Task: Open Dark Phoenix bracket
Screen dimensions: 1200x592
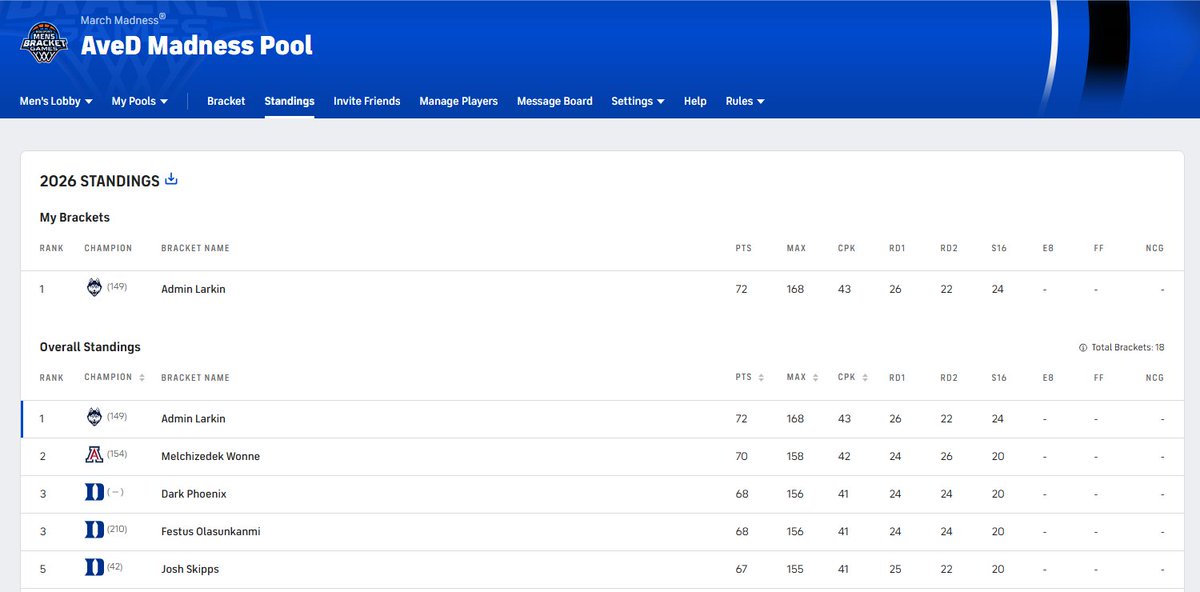Action: [x=194, y=494]
